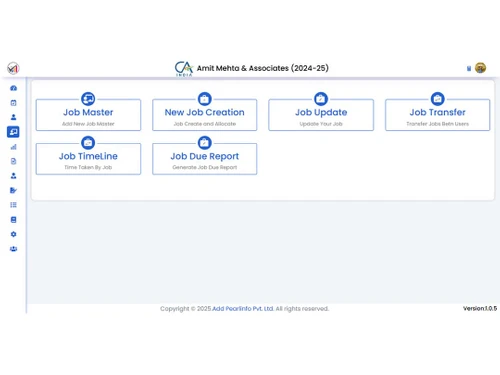
Task: Open the document file sidebar icon
Action: (x=13, y=161)
